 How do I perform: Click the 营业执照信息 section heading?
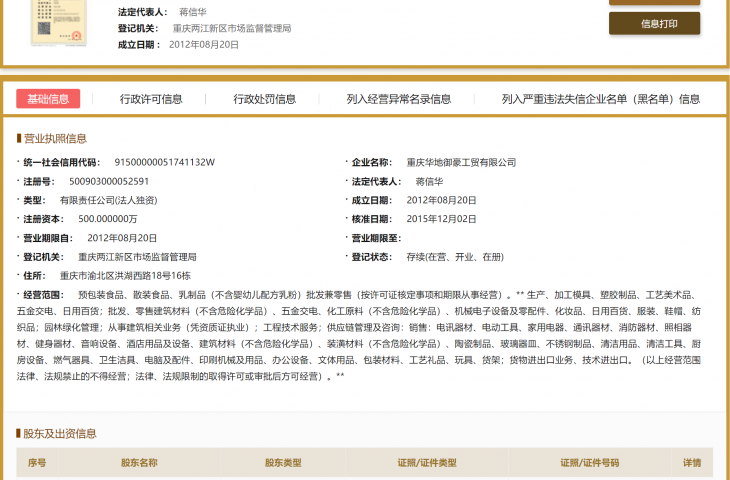pos(55,139)
